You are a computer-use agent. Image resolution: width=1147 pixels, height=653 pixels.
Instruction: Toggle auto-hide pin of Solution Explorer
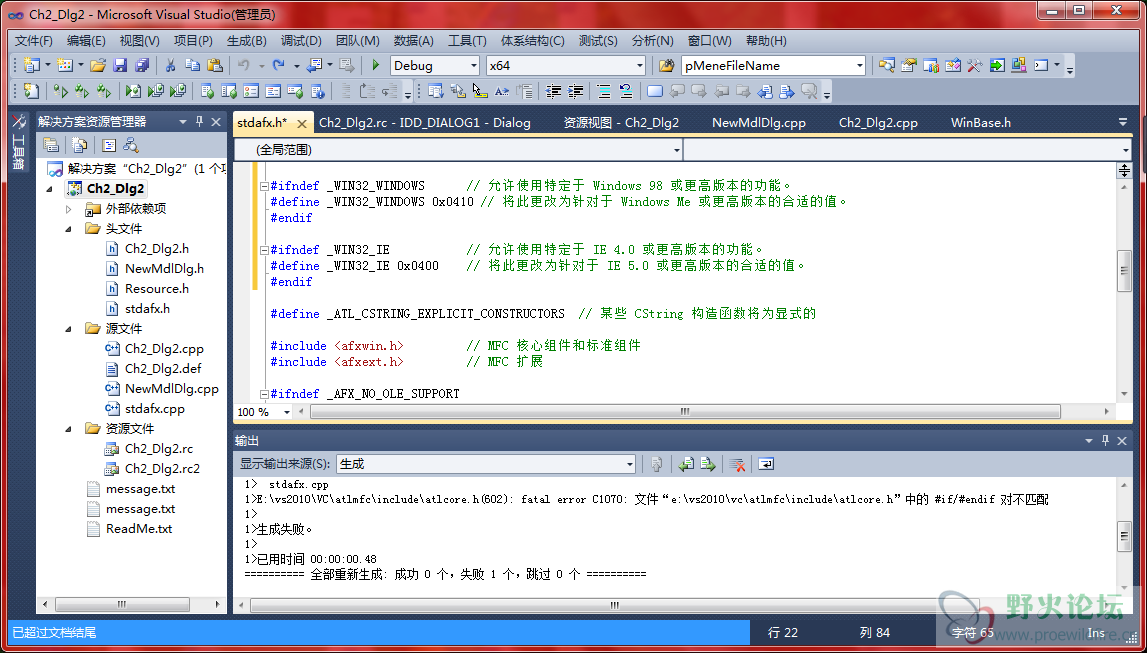[199, 121]
